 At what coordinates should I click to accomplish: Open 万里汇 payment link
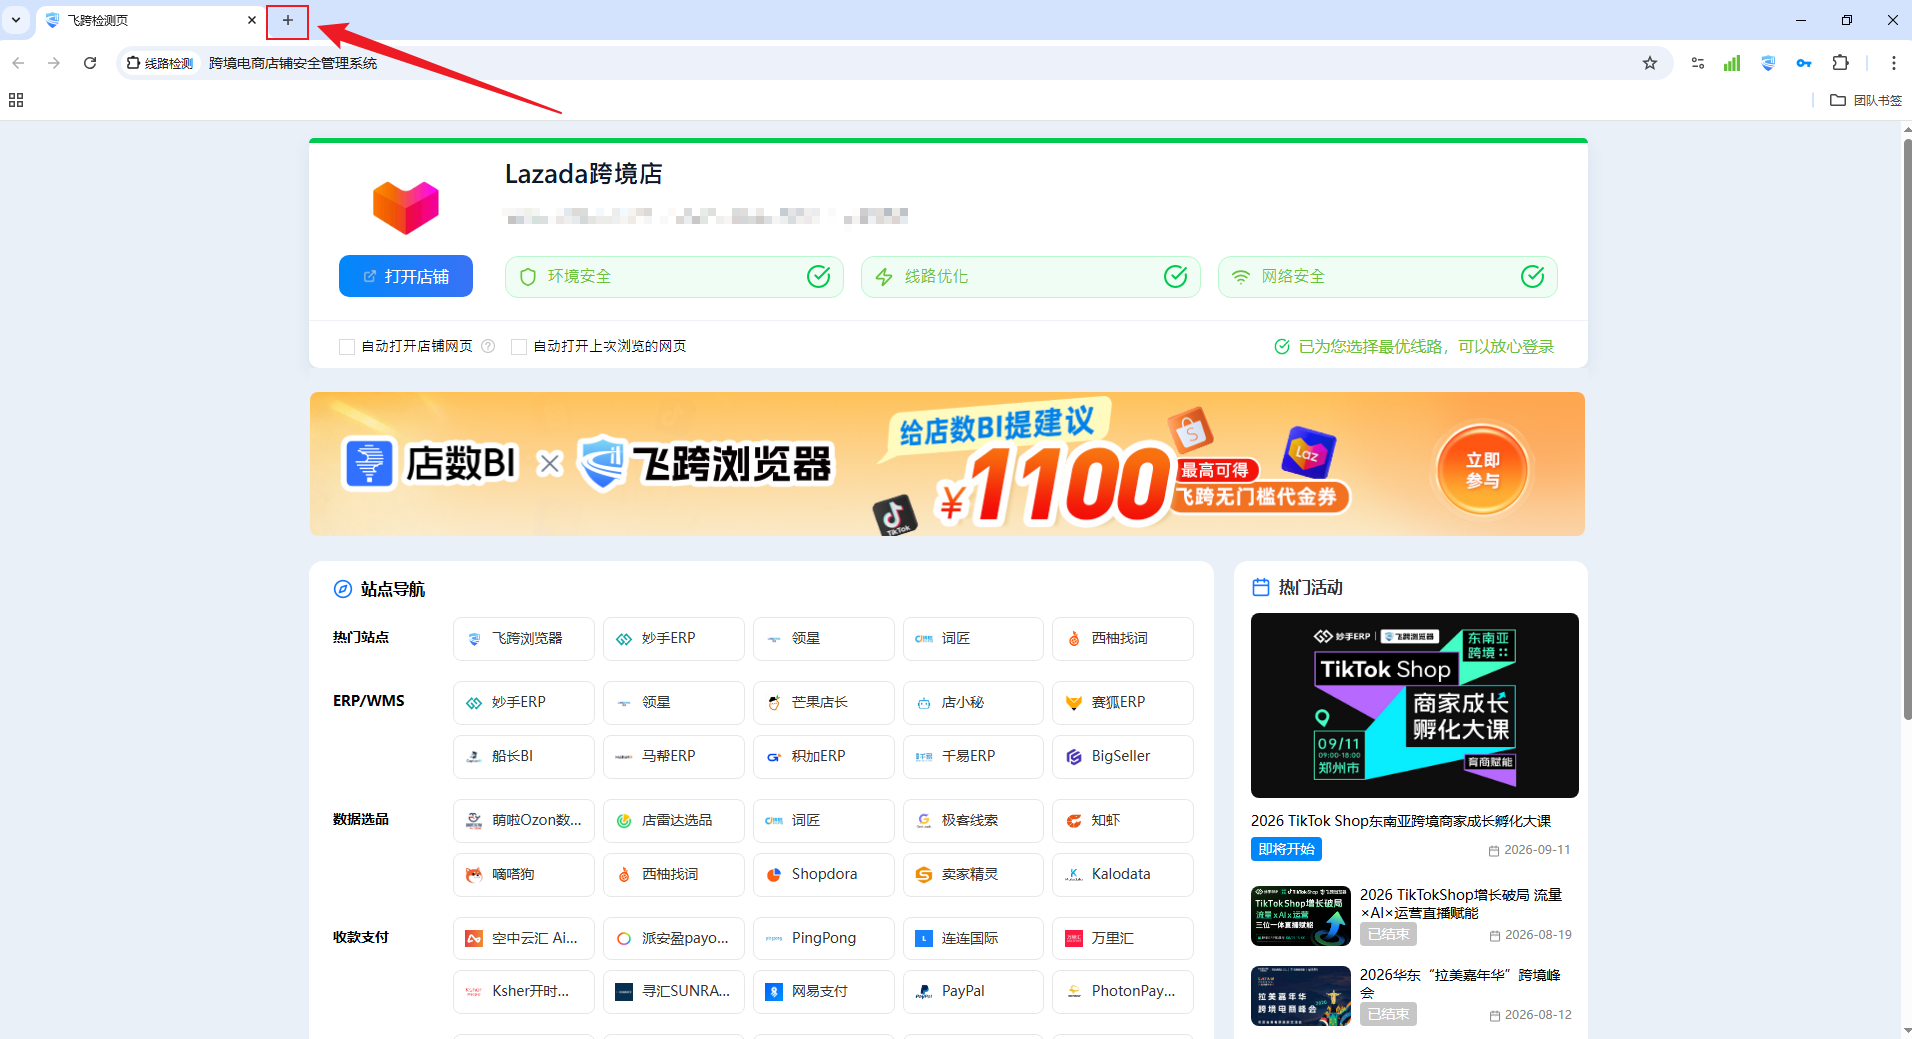[x=1123, y=939]
